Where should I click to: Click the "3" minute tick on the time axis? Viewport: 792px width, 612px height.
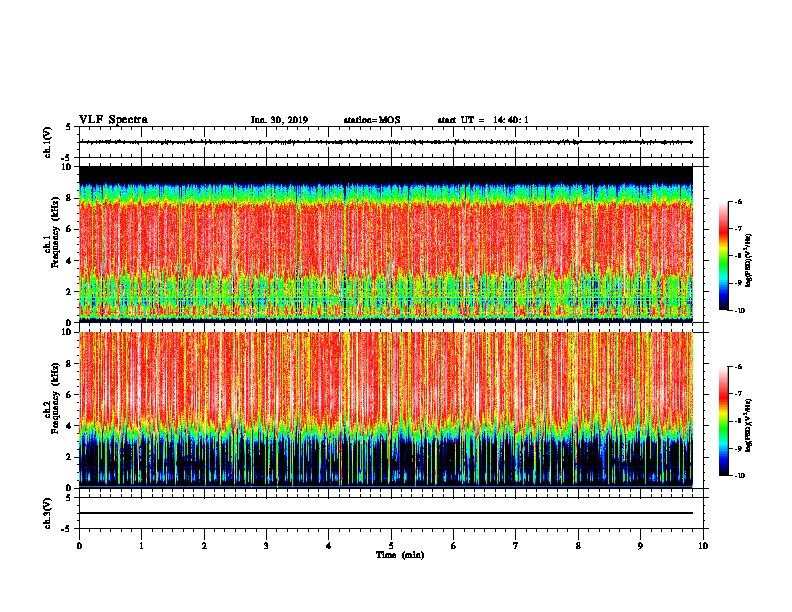point(266,546)
